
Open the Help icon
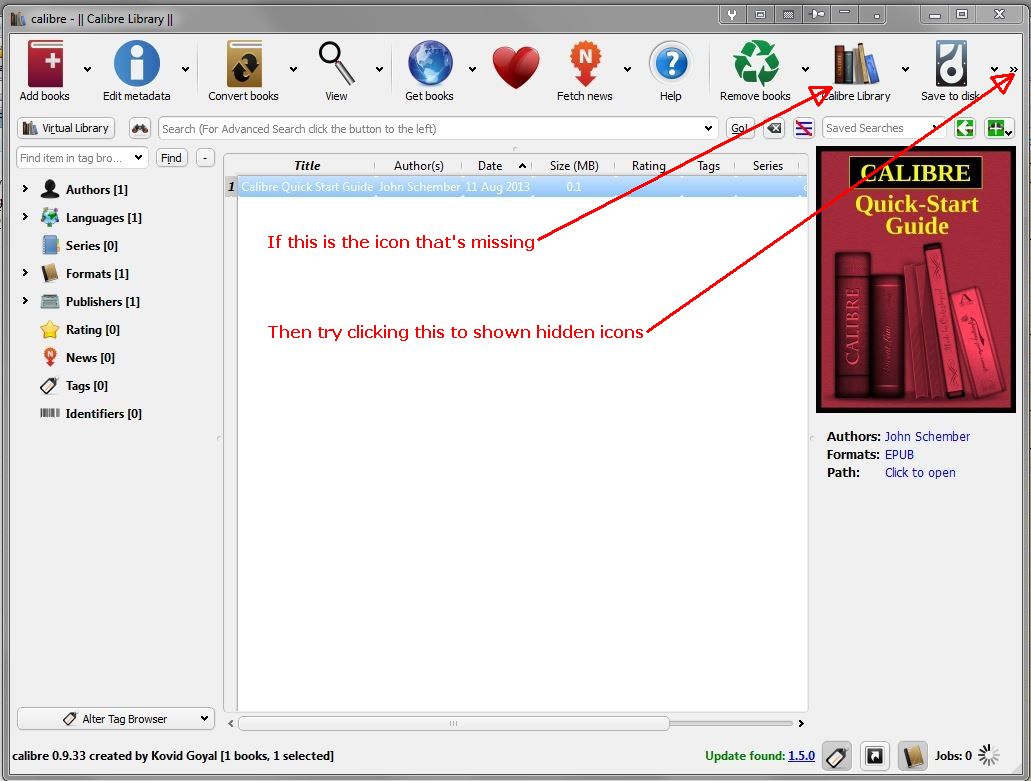point(671,64)
